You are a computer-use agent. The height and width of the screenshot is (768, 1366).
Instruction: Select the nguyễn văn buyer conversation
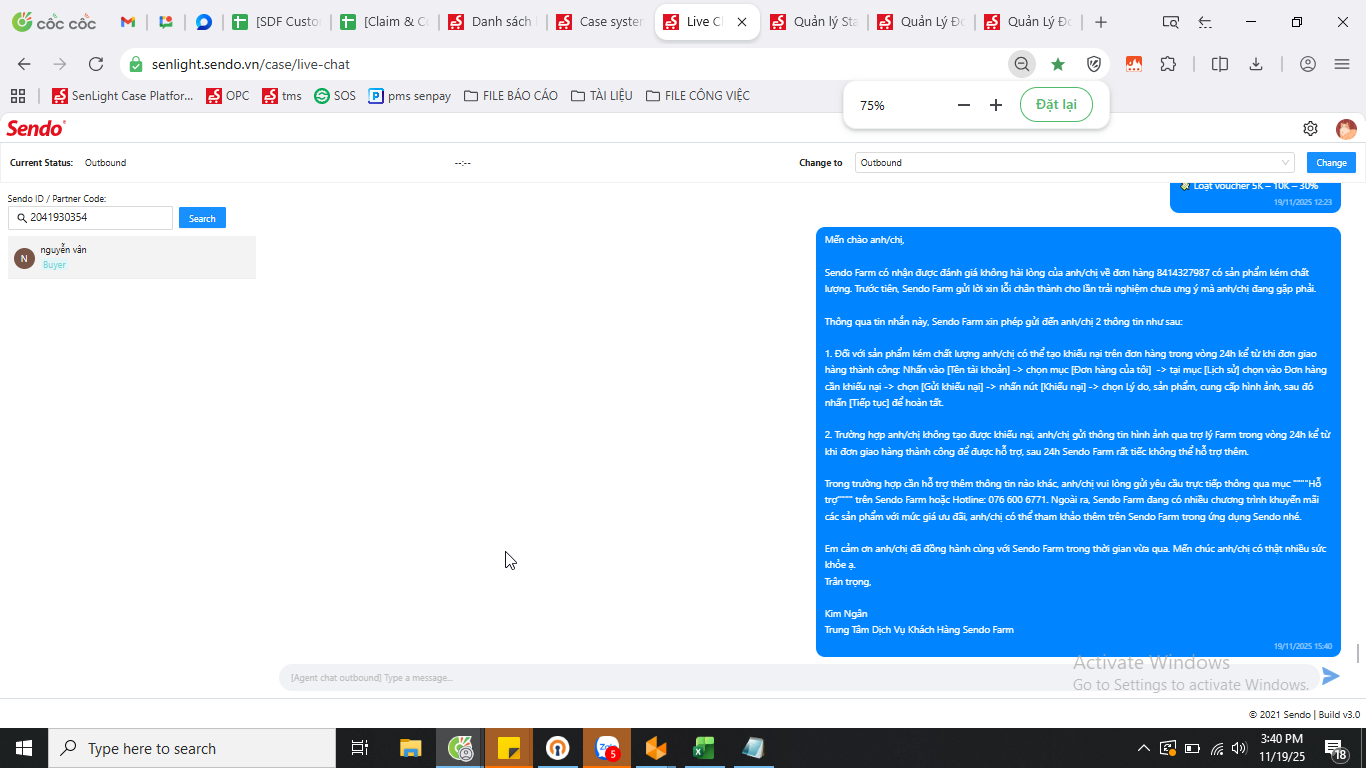(x=132, y=257)
